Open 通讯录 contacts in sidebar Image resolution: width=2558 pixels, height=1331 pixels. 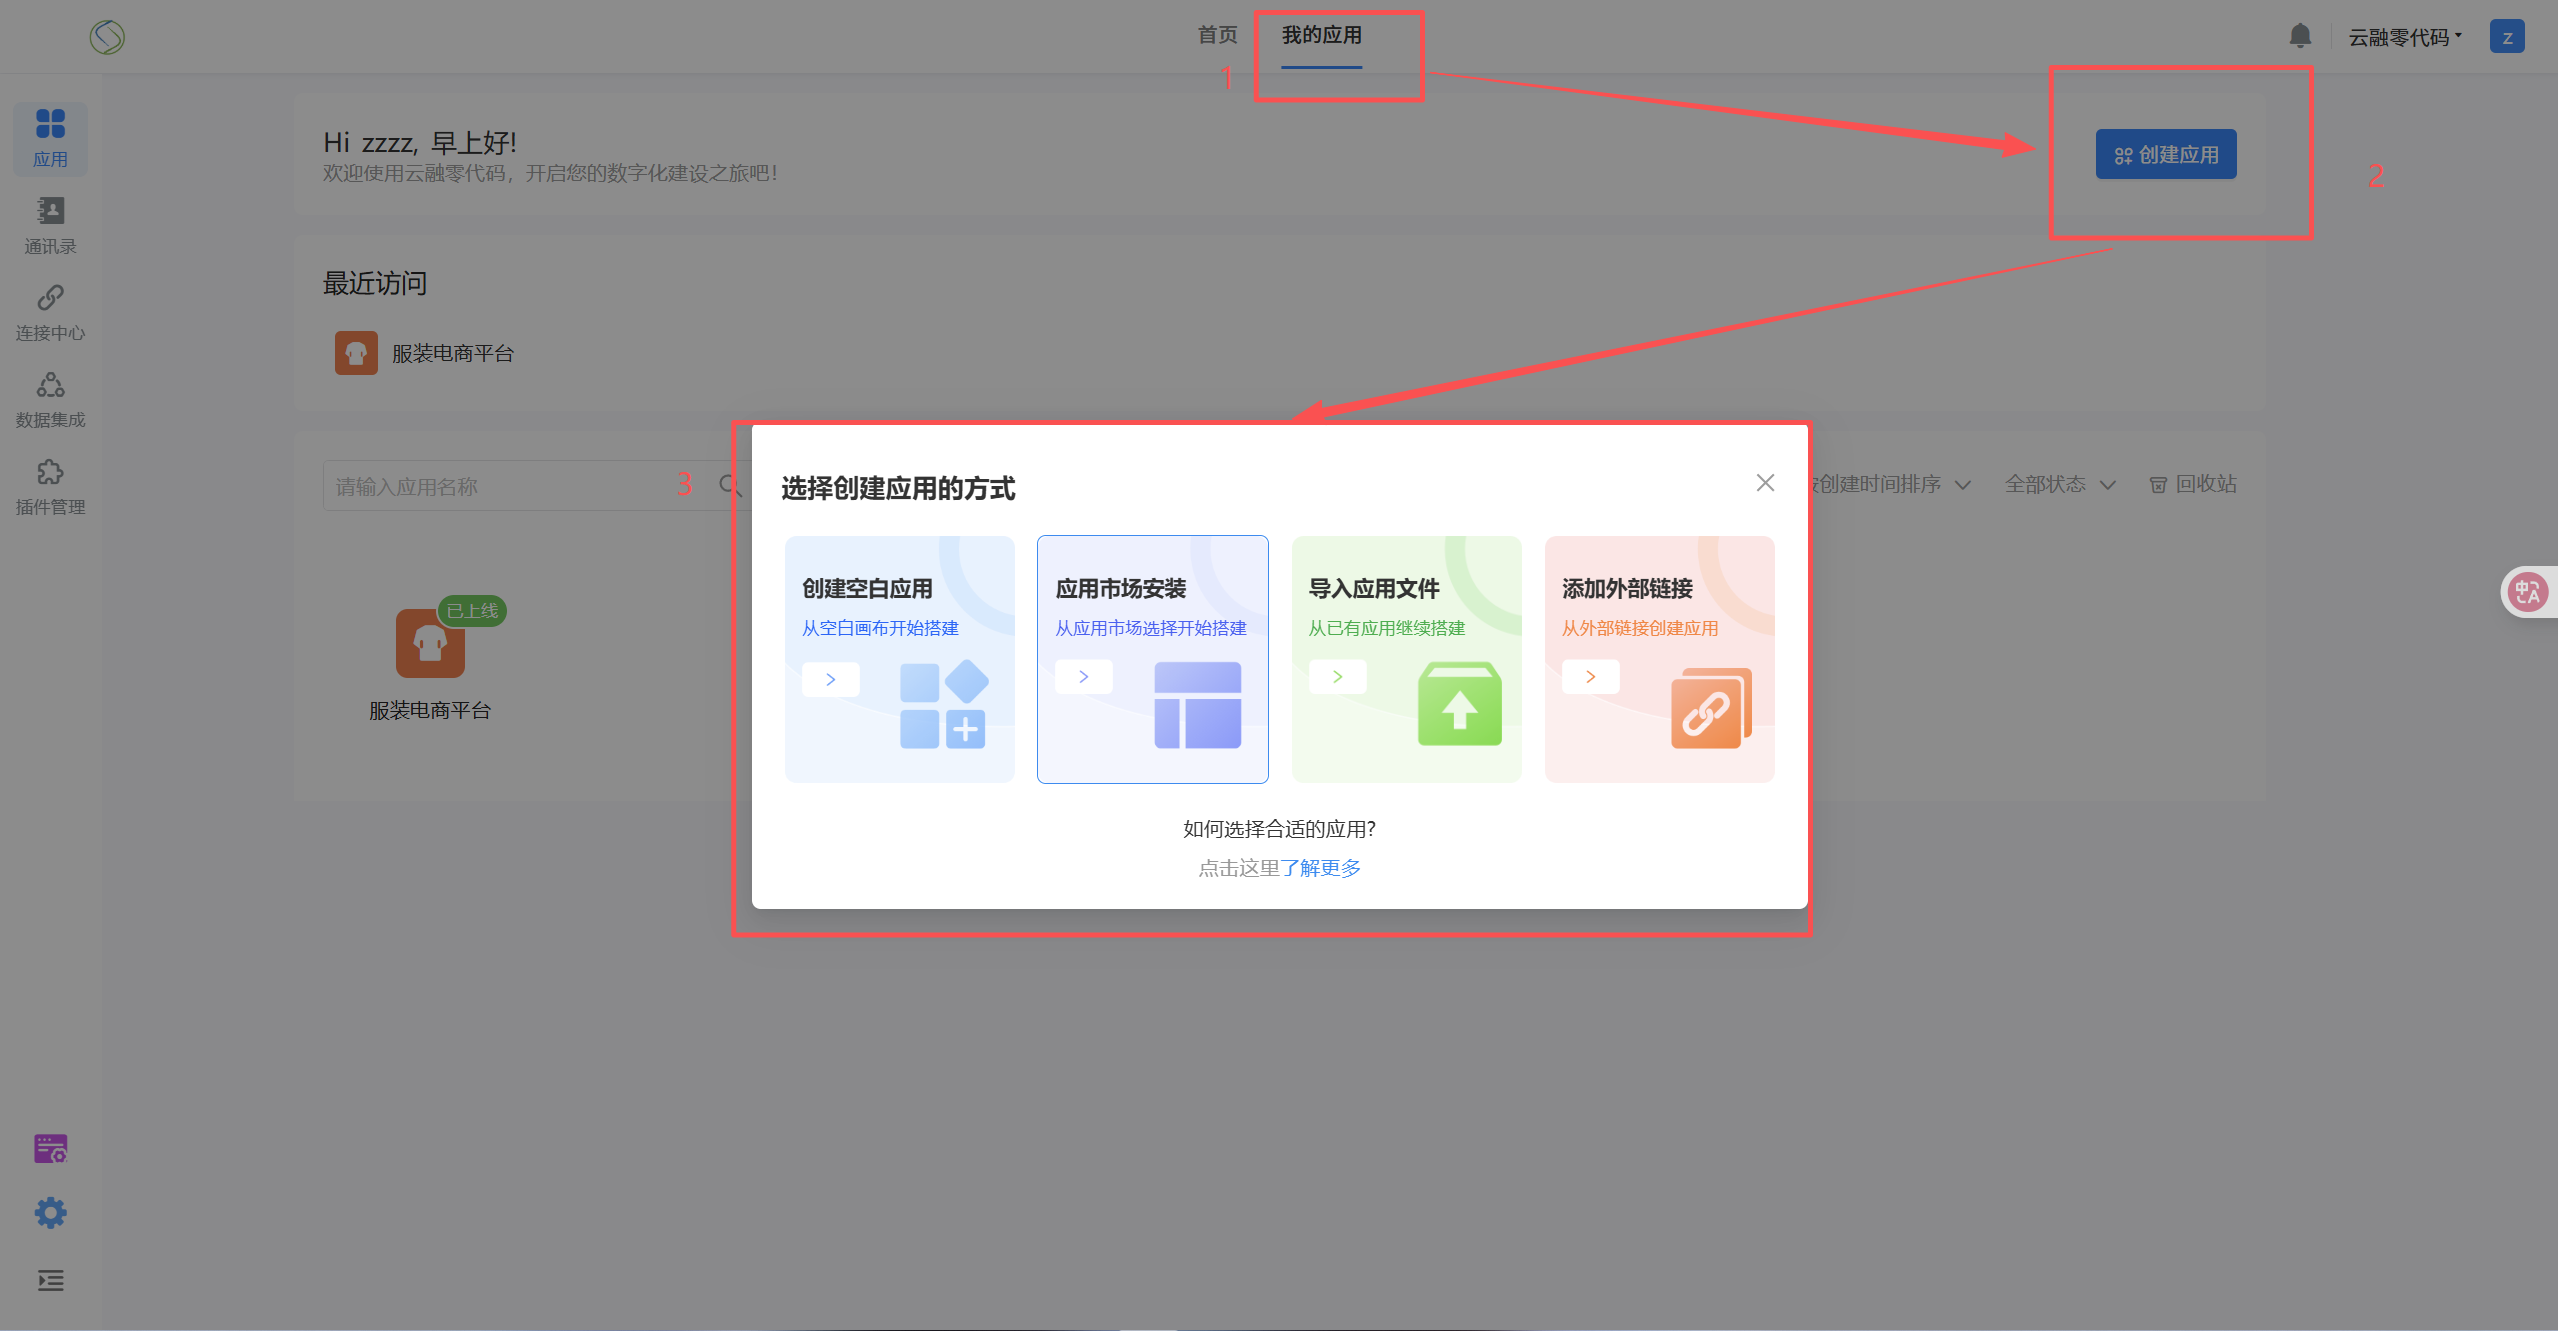click(x=50, y=224)
